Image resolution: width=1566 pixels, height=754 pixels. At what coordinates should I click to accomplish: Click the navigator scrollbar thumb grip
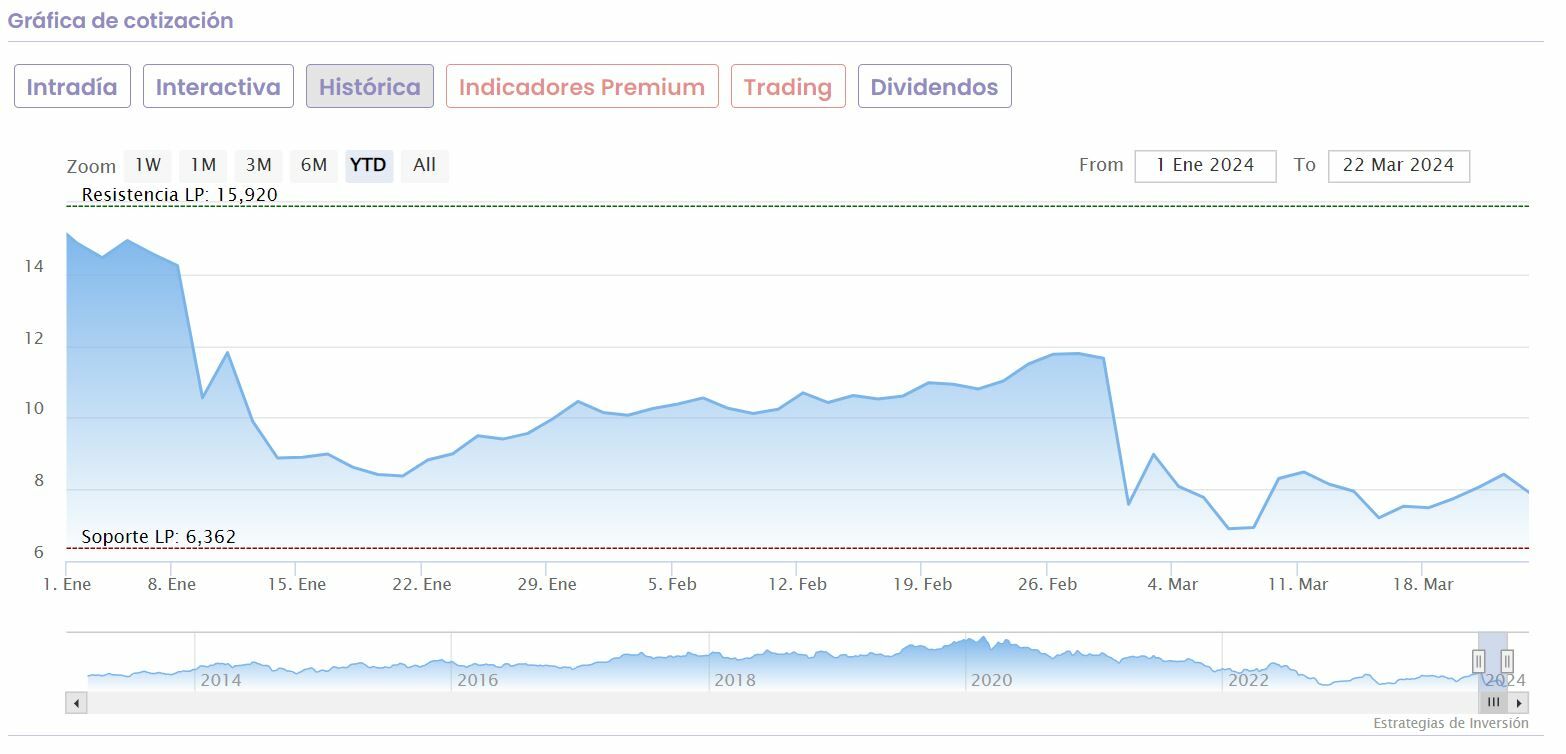click(x=1494, y=703)
